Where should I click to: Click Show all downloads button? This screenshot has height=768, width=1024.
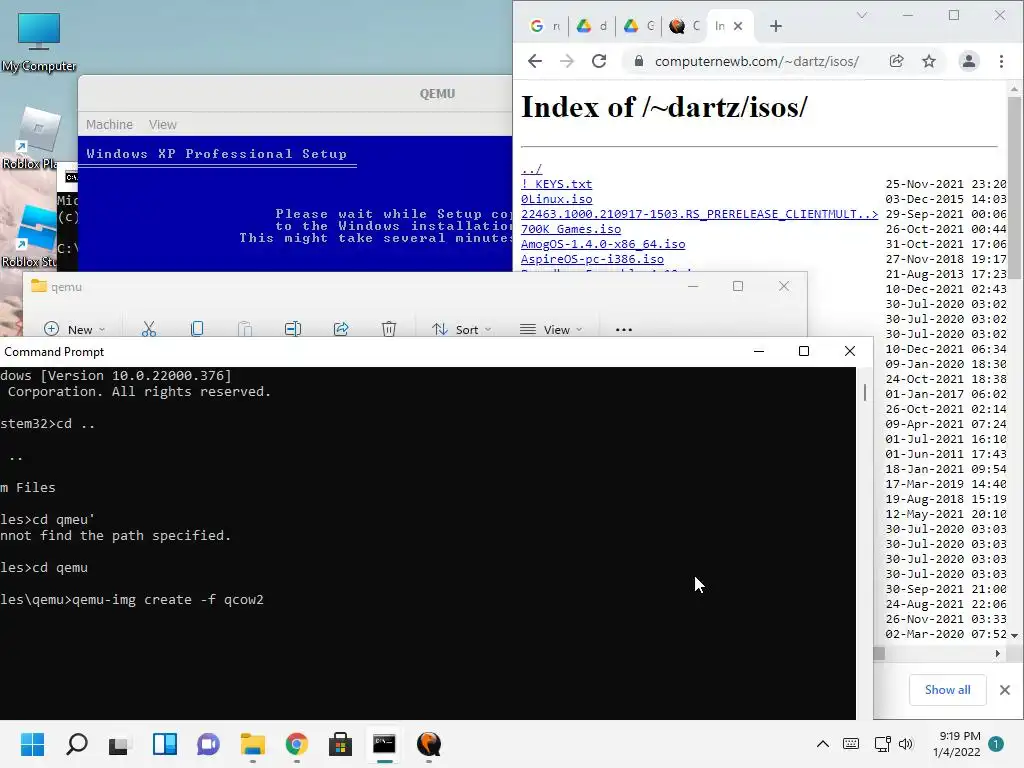pos(947,690)
